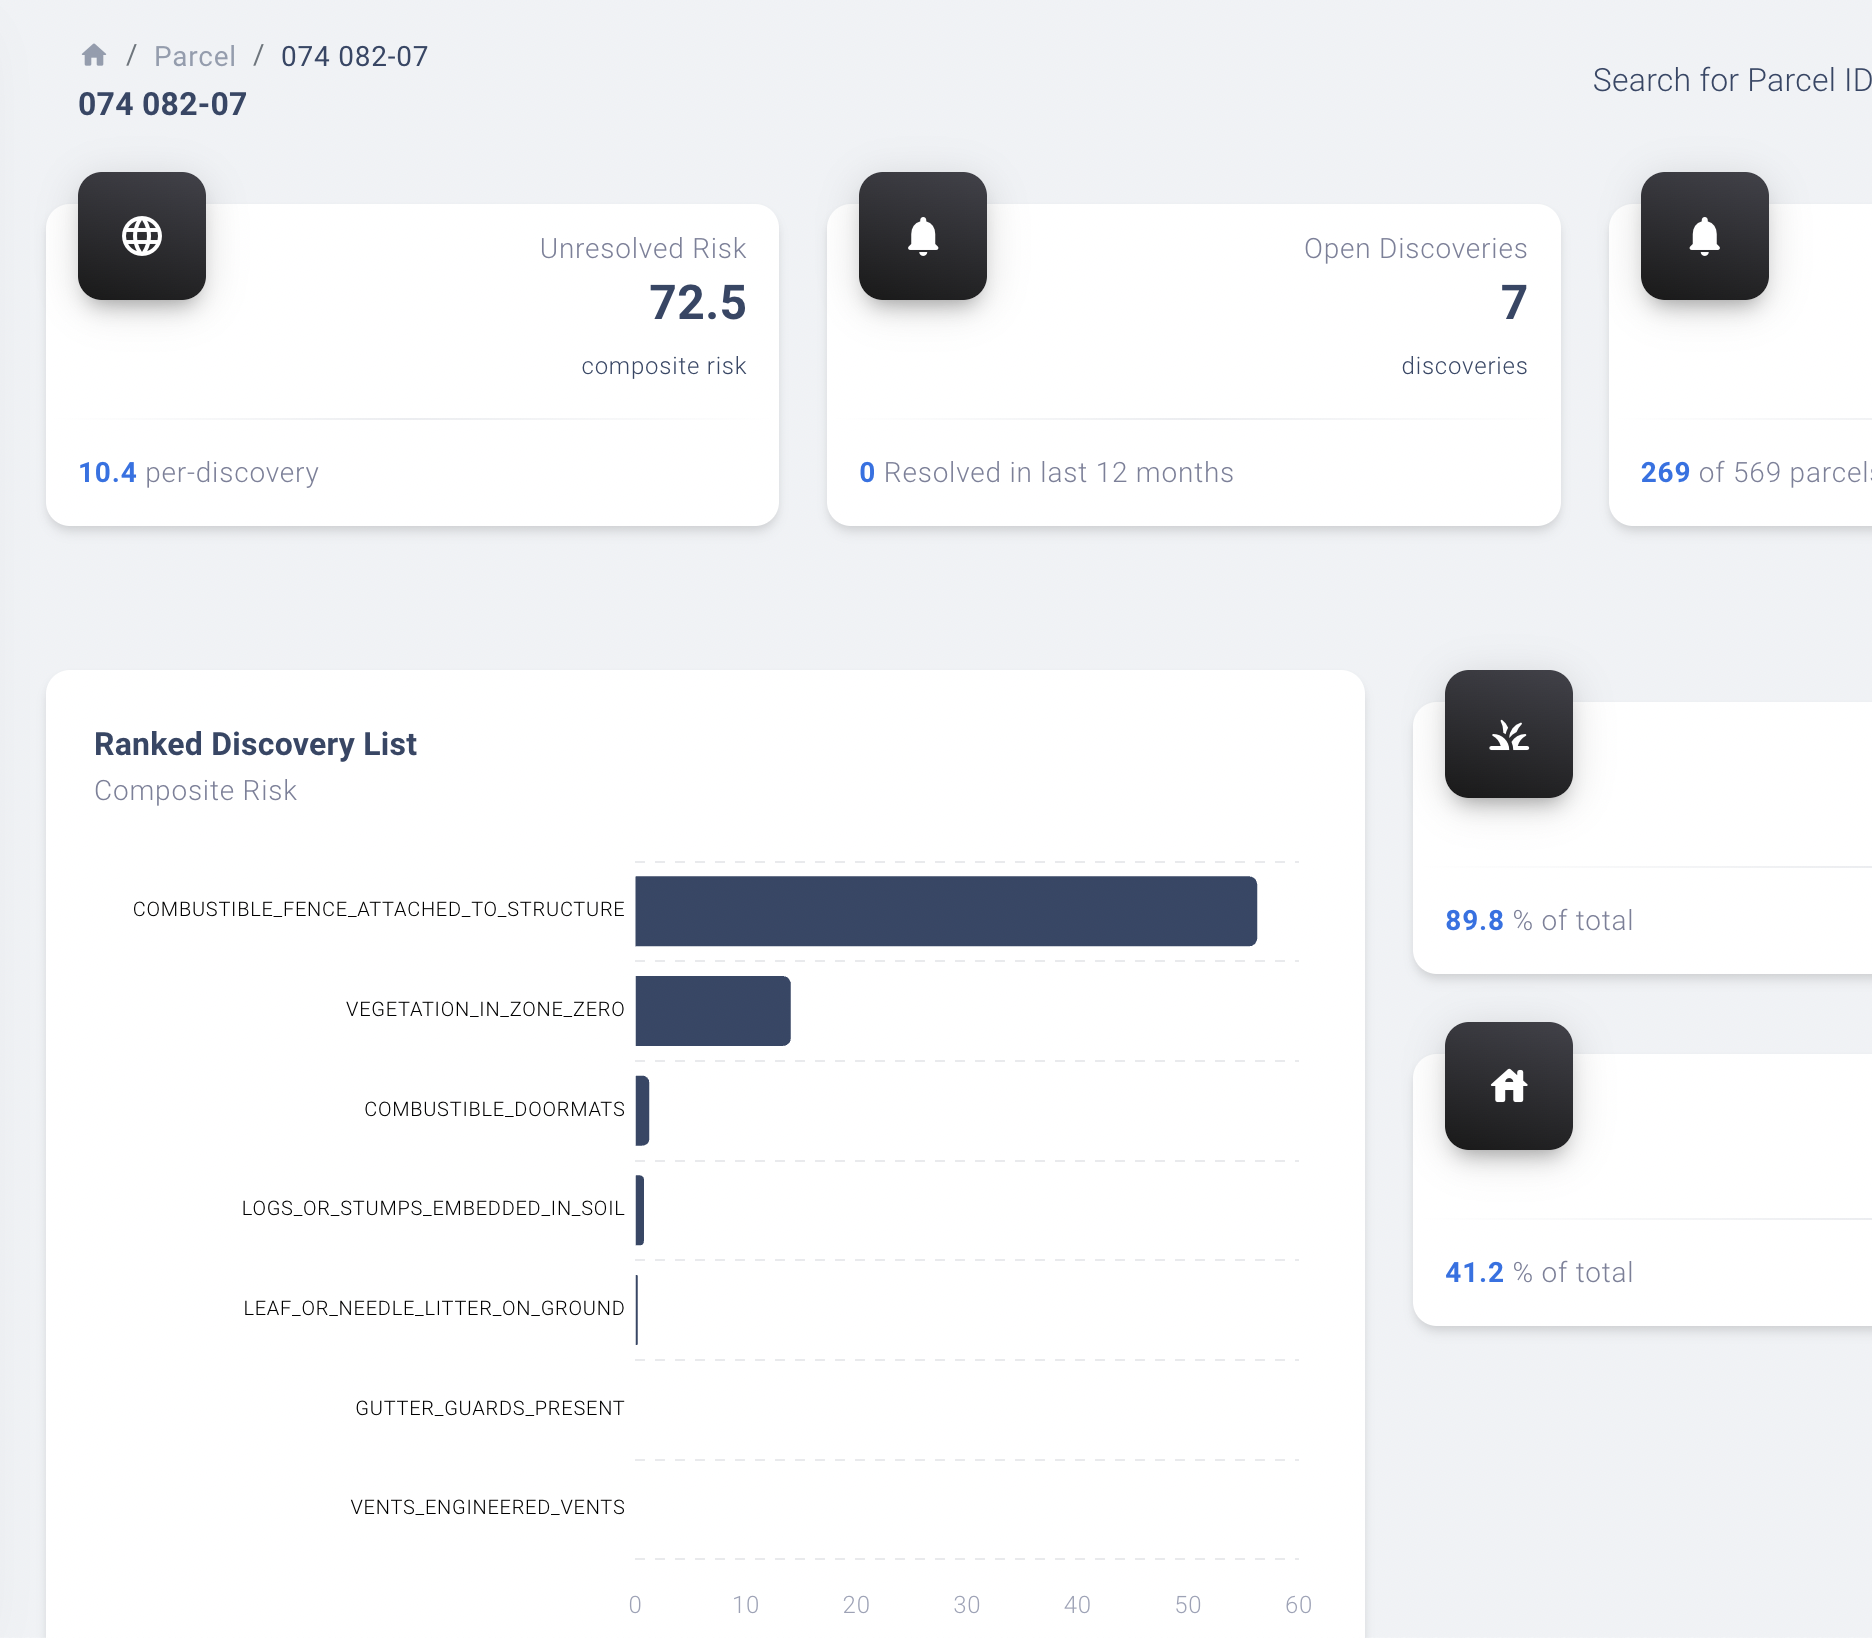Select the COMBUSTIBLE_FENCE_ATTACHED_TO_STRUCTURE bar
Viewport: 1872px width, 1638px height.
(946, 911)
